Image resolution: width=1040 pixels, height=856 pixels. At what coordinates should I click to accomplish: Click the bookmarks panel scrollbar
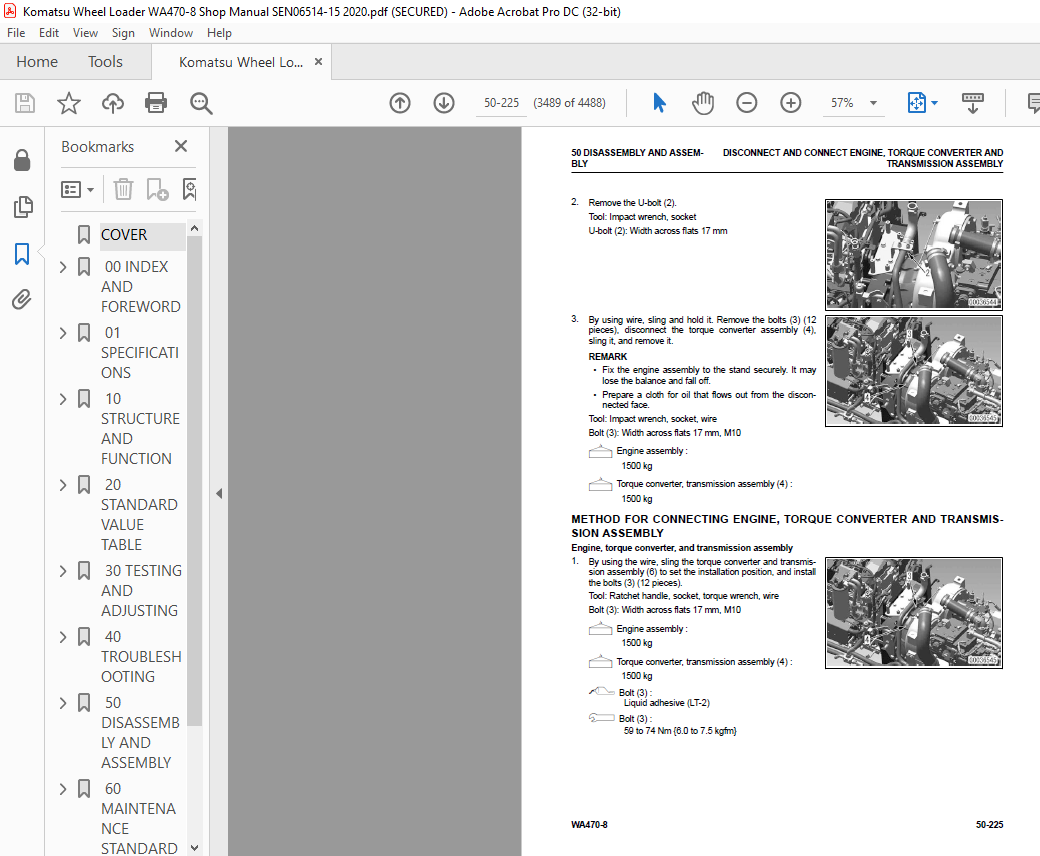click(194, 481)
